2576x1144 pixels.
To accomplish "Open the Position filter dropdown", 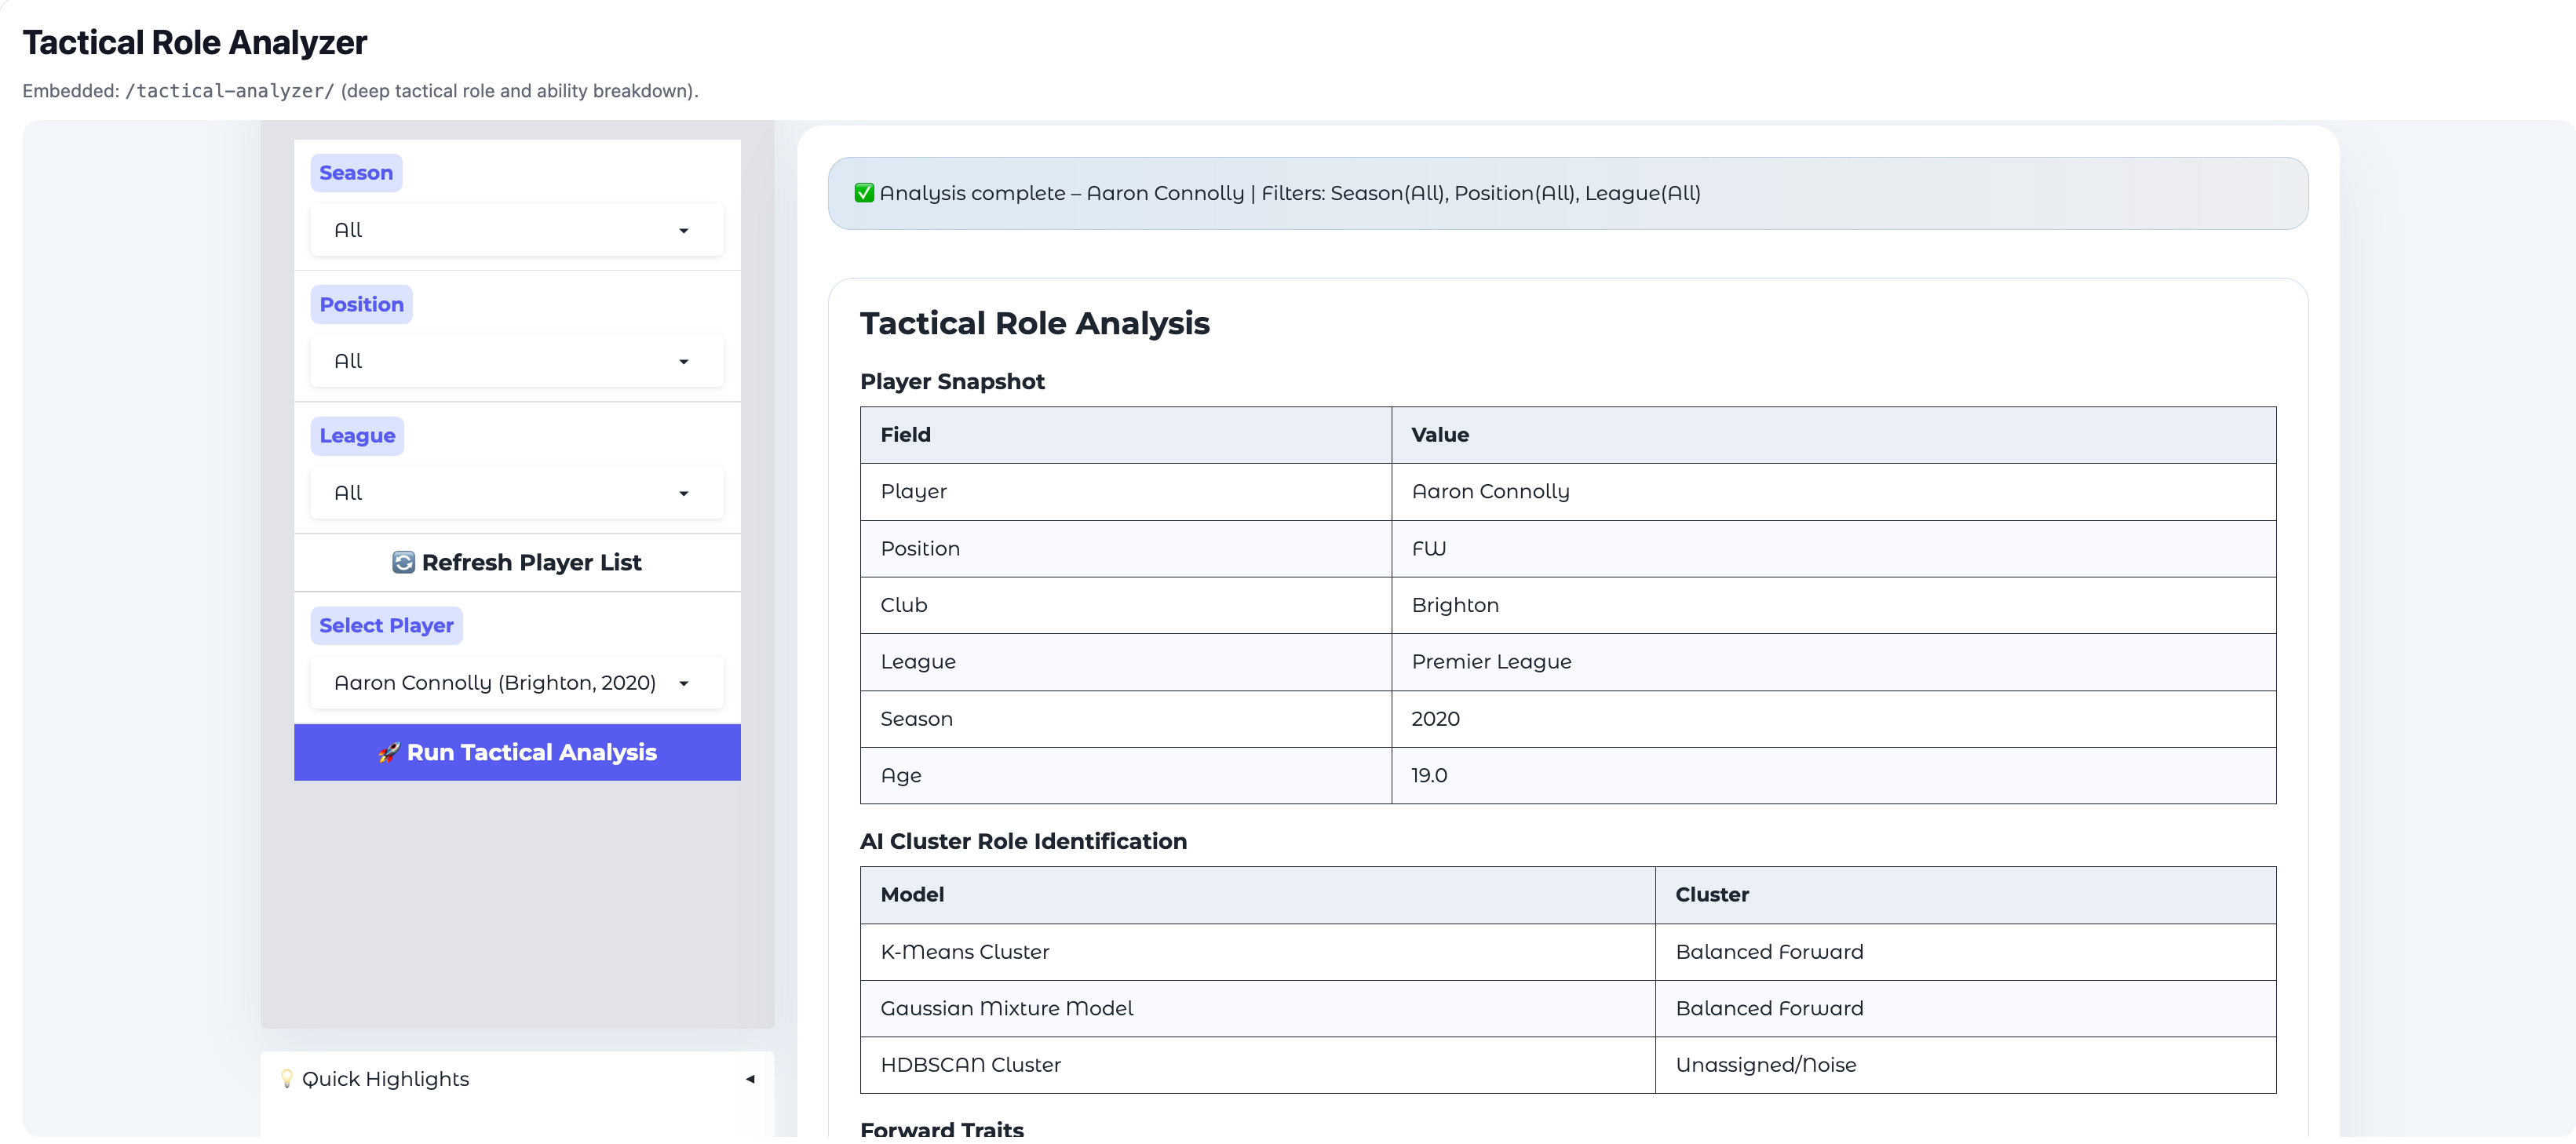I will 516,361.
